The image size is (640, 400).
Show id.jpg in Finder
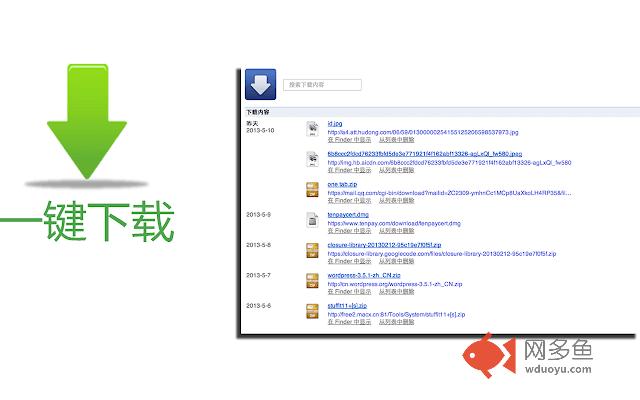click(x=349, y=140)
